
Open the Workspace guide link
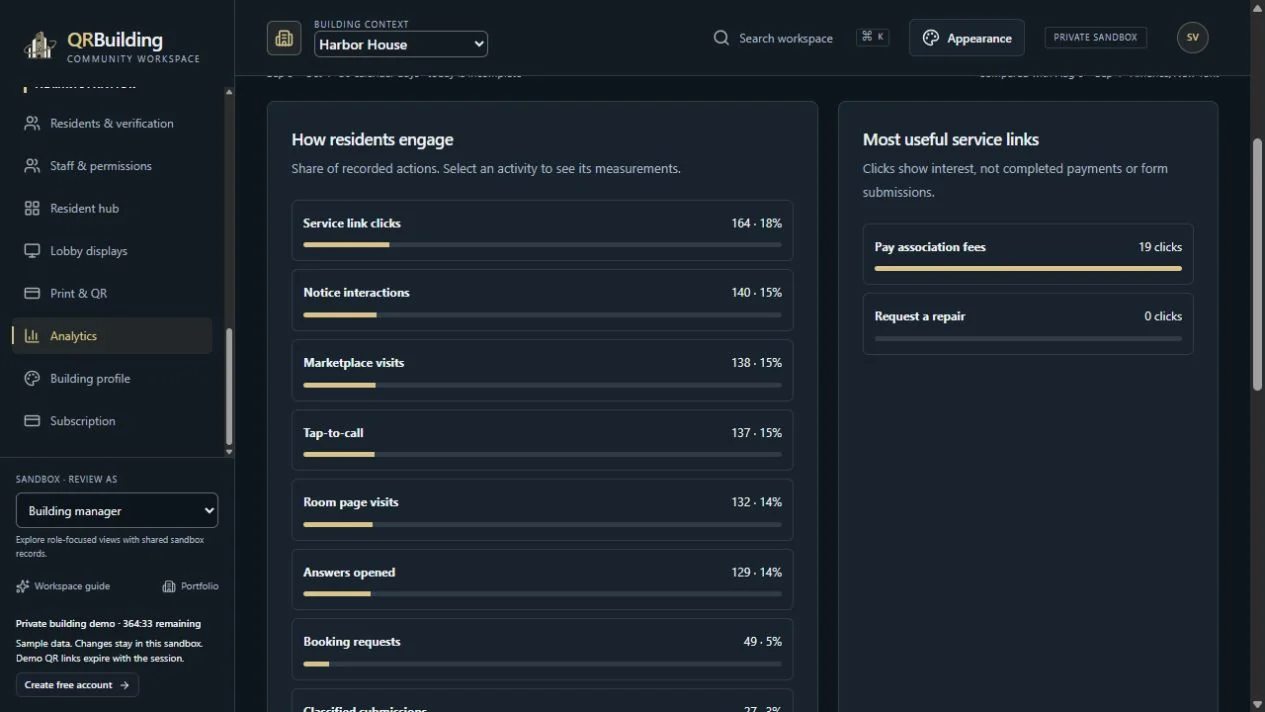[63, 586]
